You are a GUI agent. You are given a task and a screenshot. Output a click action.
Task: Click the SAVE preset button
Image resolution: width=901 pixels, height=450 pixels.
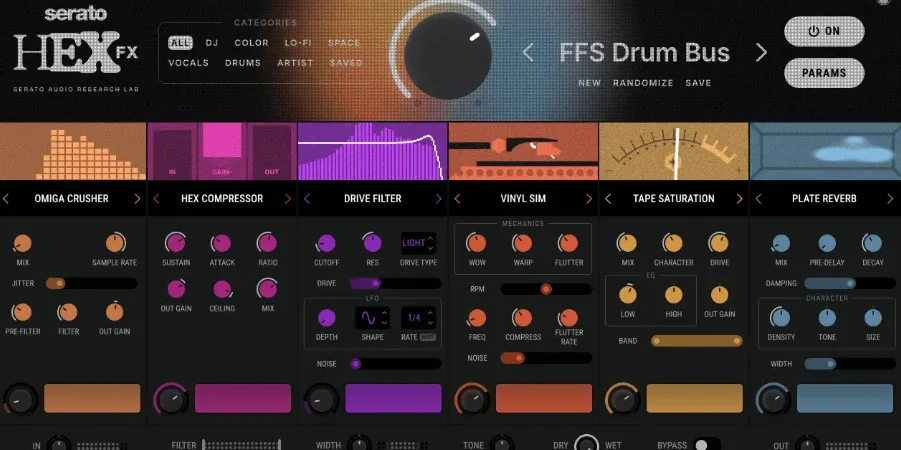[698, 83]
